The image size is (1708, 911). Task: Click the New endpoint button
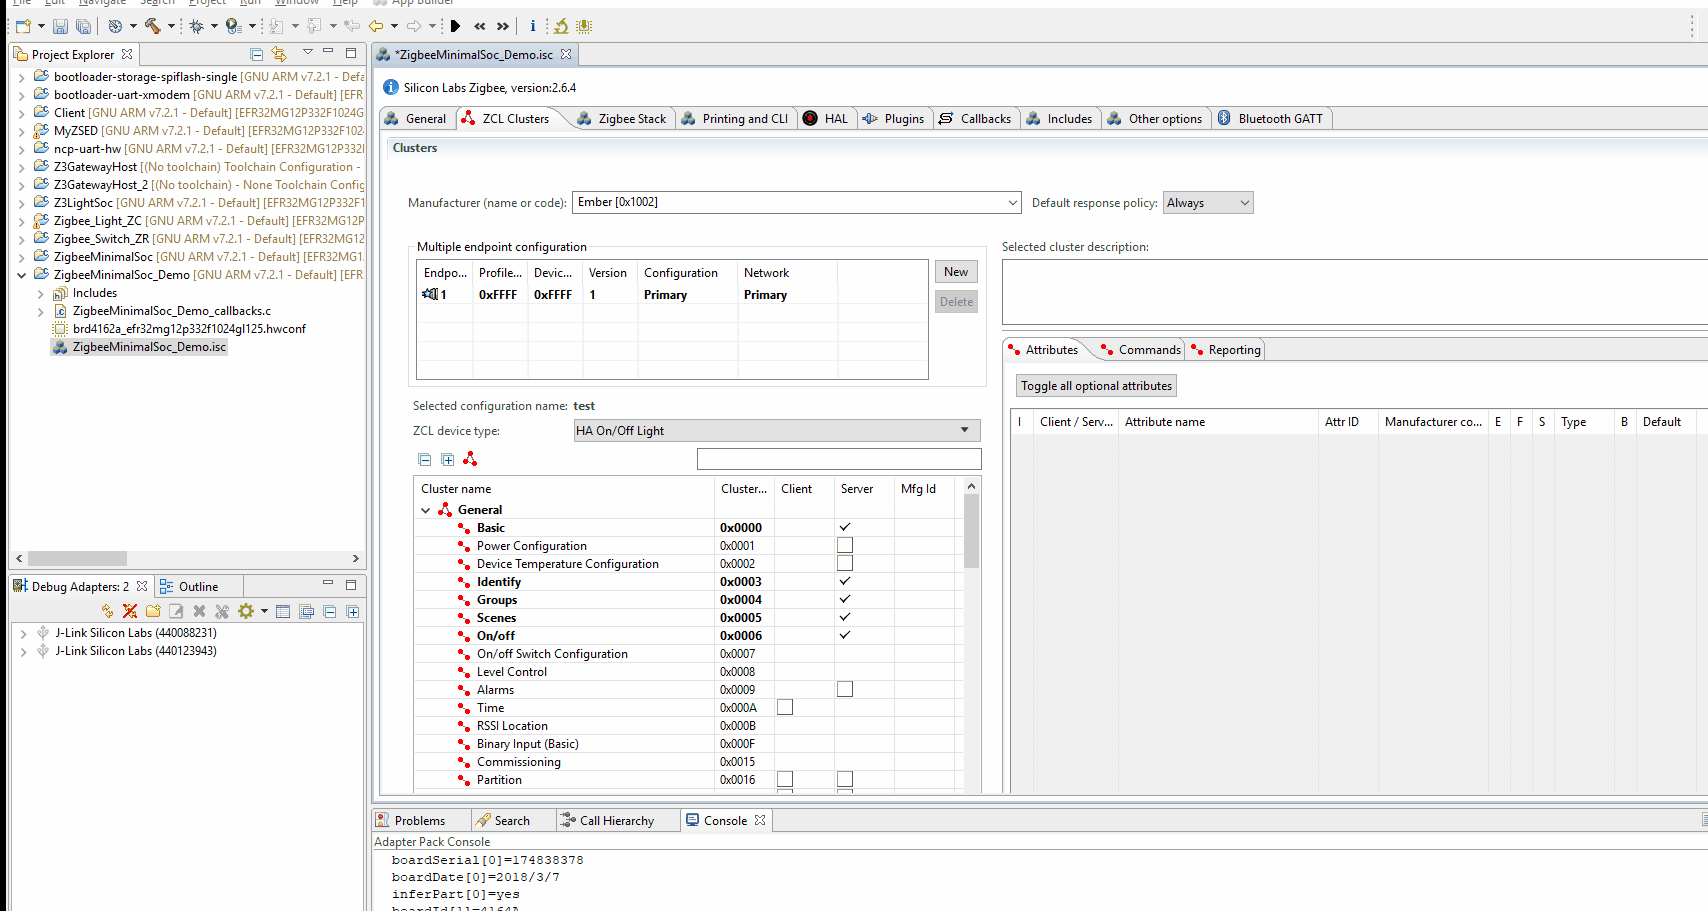956,272
